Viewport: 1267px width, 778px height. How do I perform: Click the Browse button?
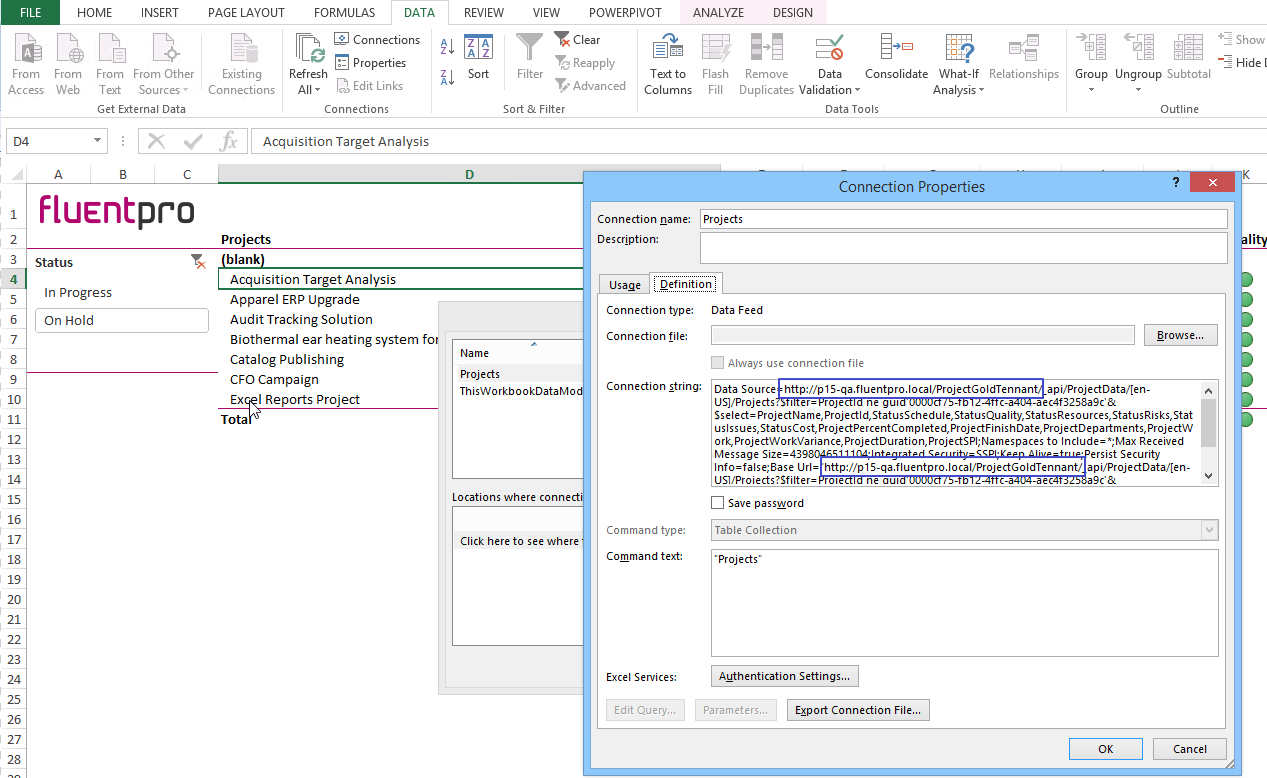tap(1180, 335)
